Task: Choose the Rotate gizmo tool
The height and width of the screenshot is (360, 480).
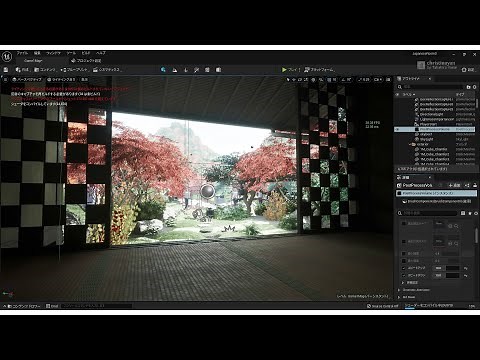Action: tap(300, 80)
